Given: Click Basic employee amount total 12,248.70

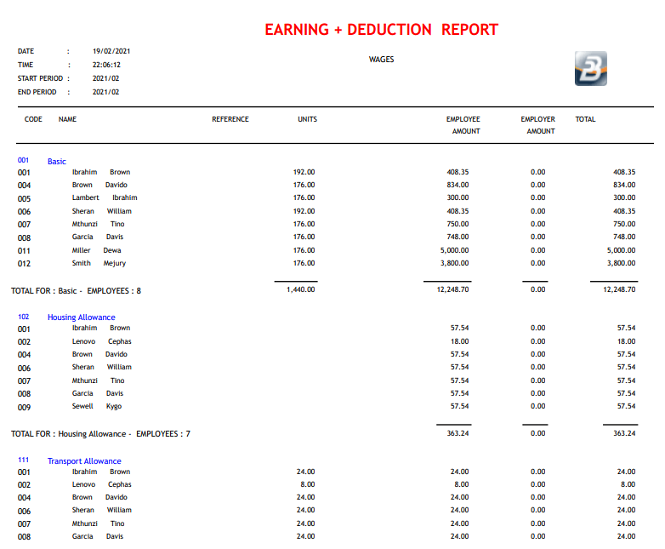Looking at the screenshot, I should [453, 289].
